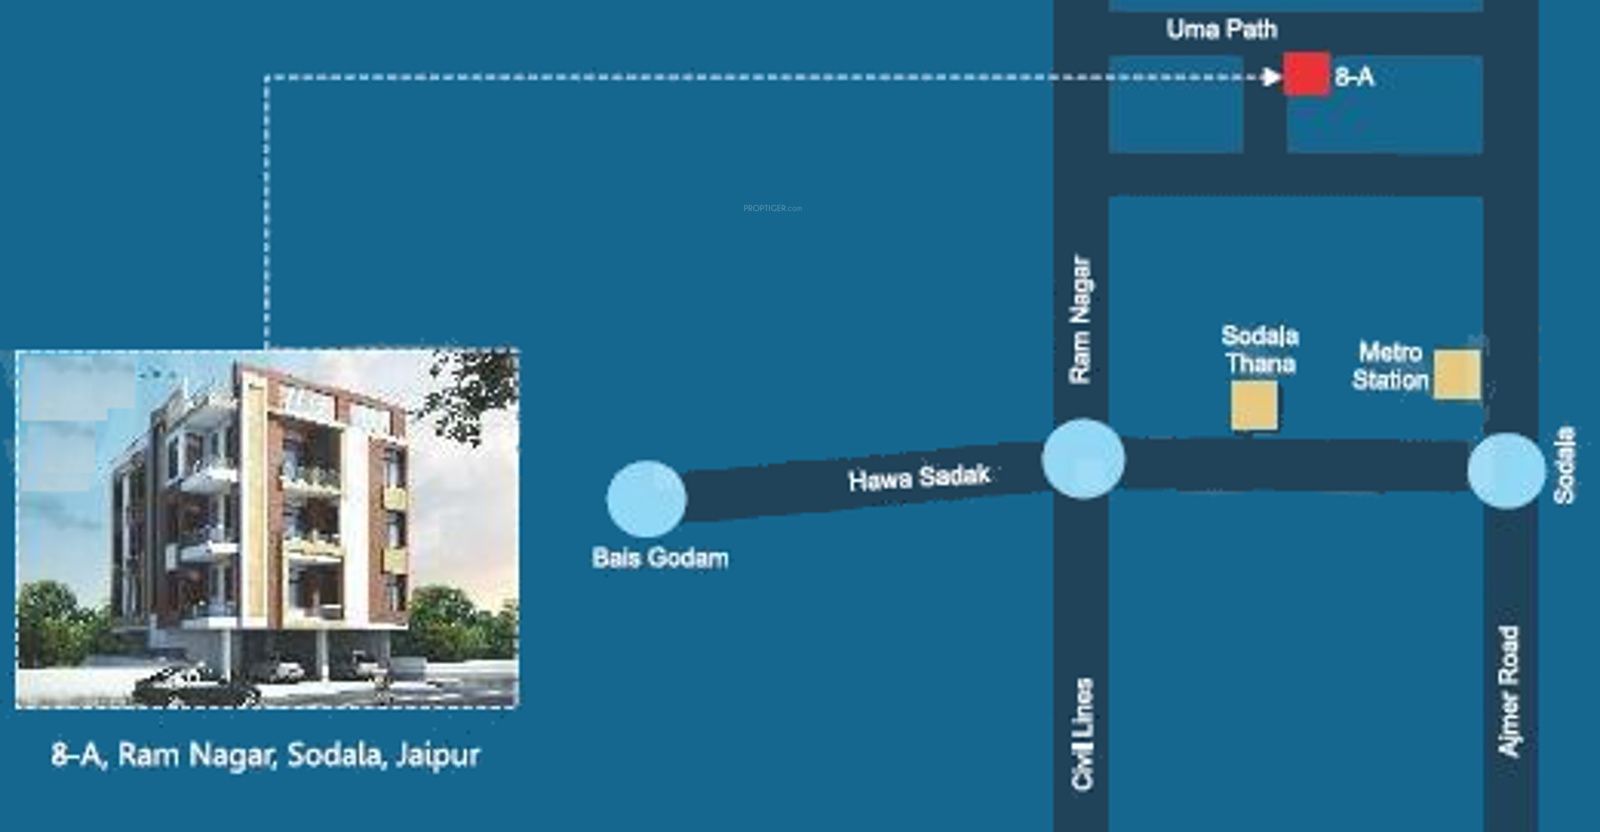Select the address caption below the building

click(266, 754)
